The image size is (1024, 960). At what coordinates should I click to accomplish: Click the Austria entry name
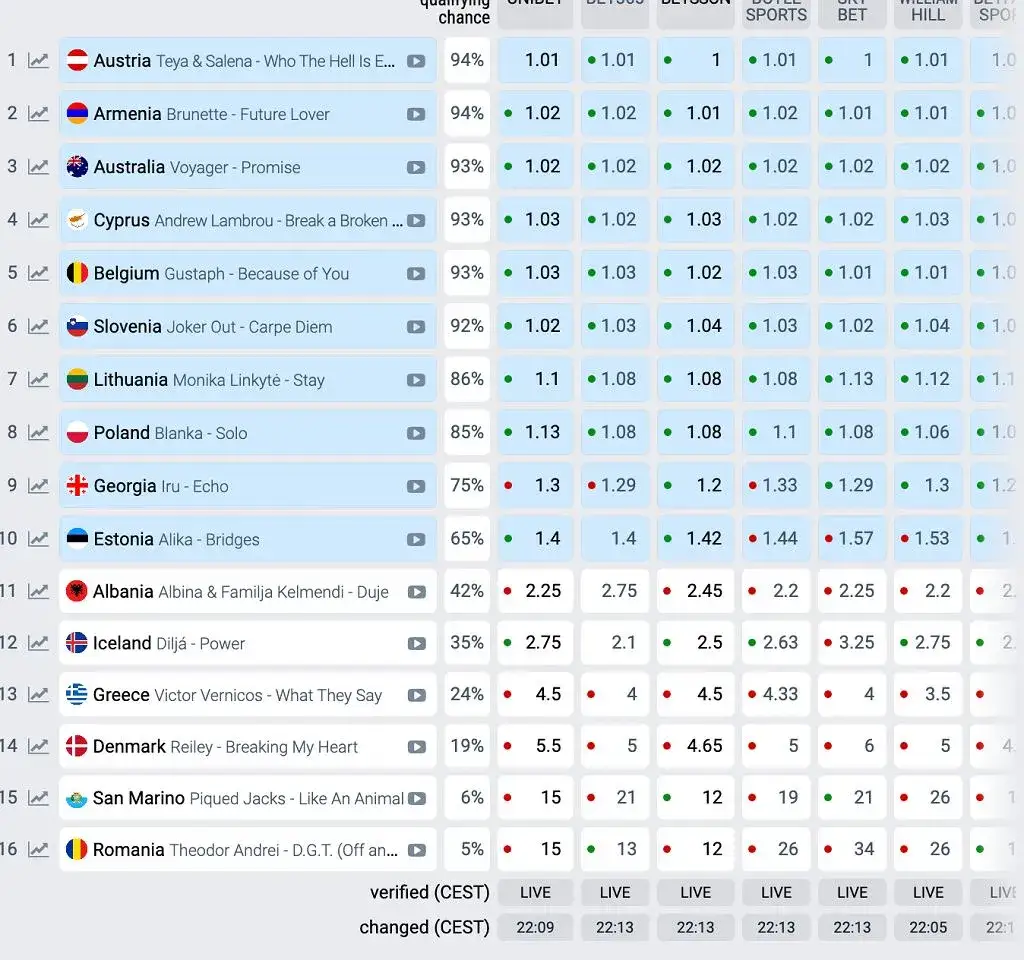(122, 61)
